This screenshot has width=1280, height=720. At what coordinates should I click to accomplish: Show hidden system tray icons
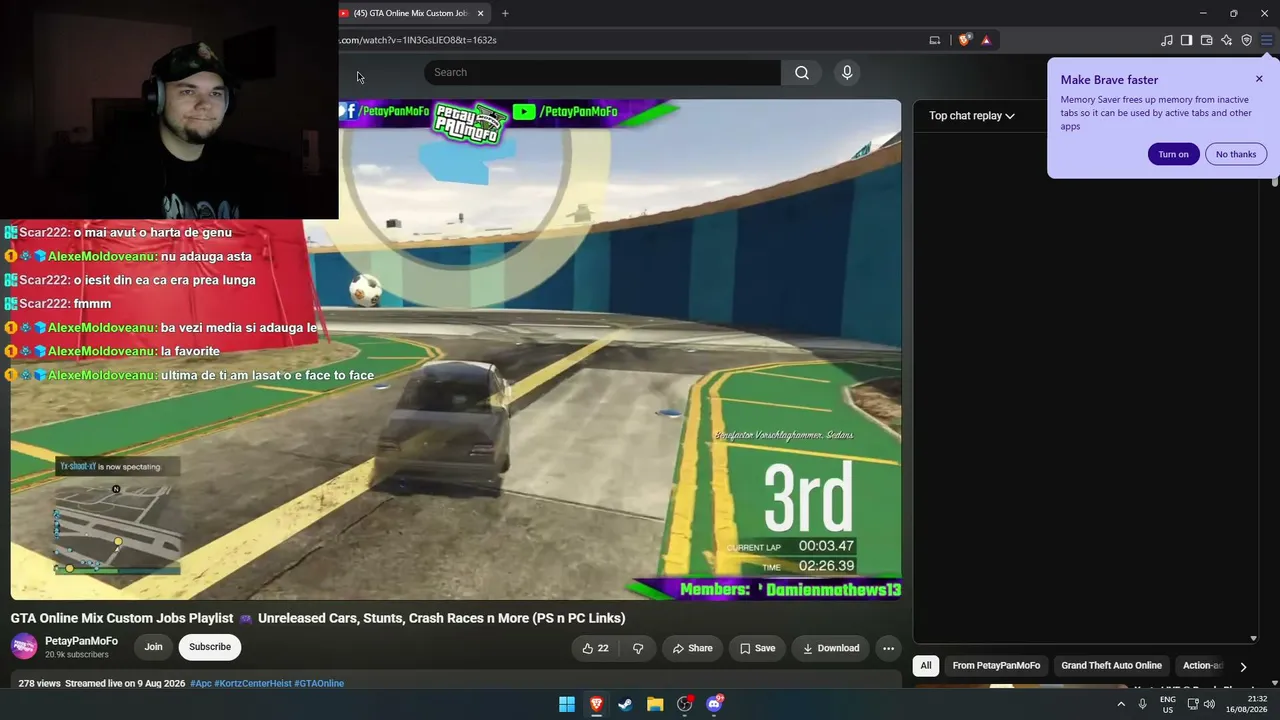tap(1120, 704)
